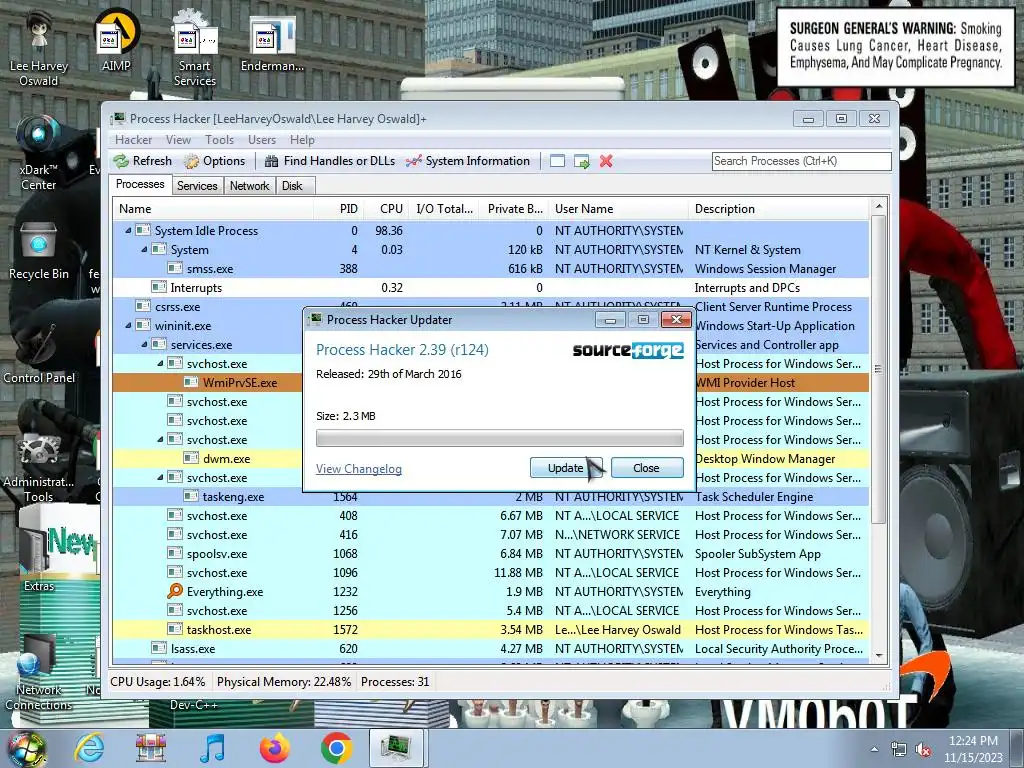The width and height of the screenshot is (1024, 768).
Task: Open the Recycle Bin
Action: coord(39,251)
